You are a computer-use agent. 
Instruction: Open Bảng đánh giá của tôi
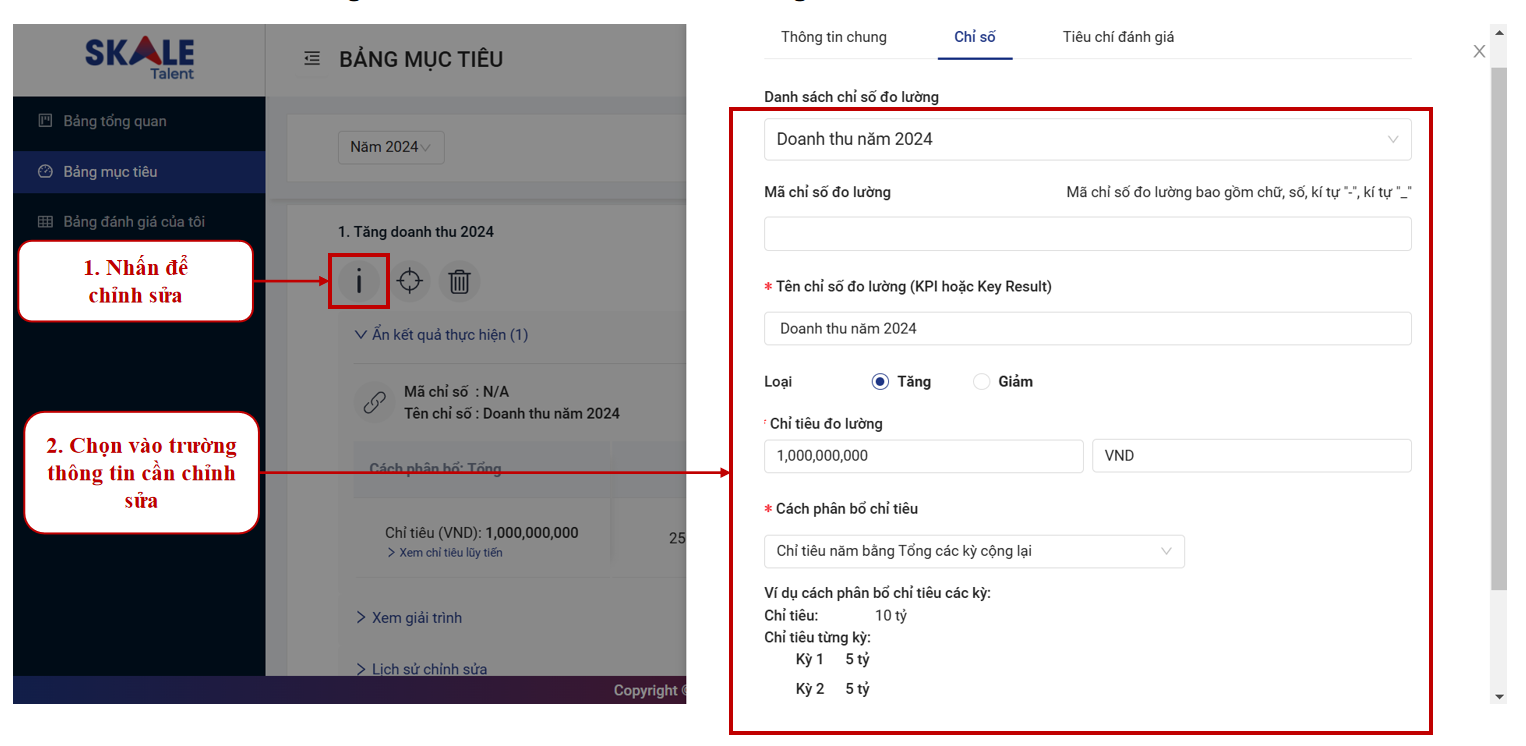133,222
